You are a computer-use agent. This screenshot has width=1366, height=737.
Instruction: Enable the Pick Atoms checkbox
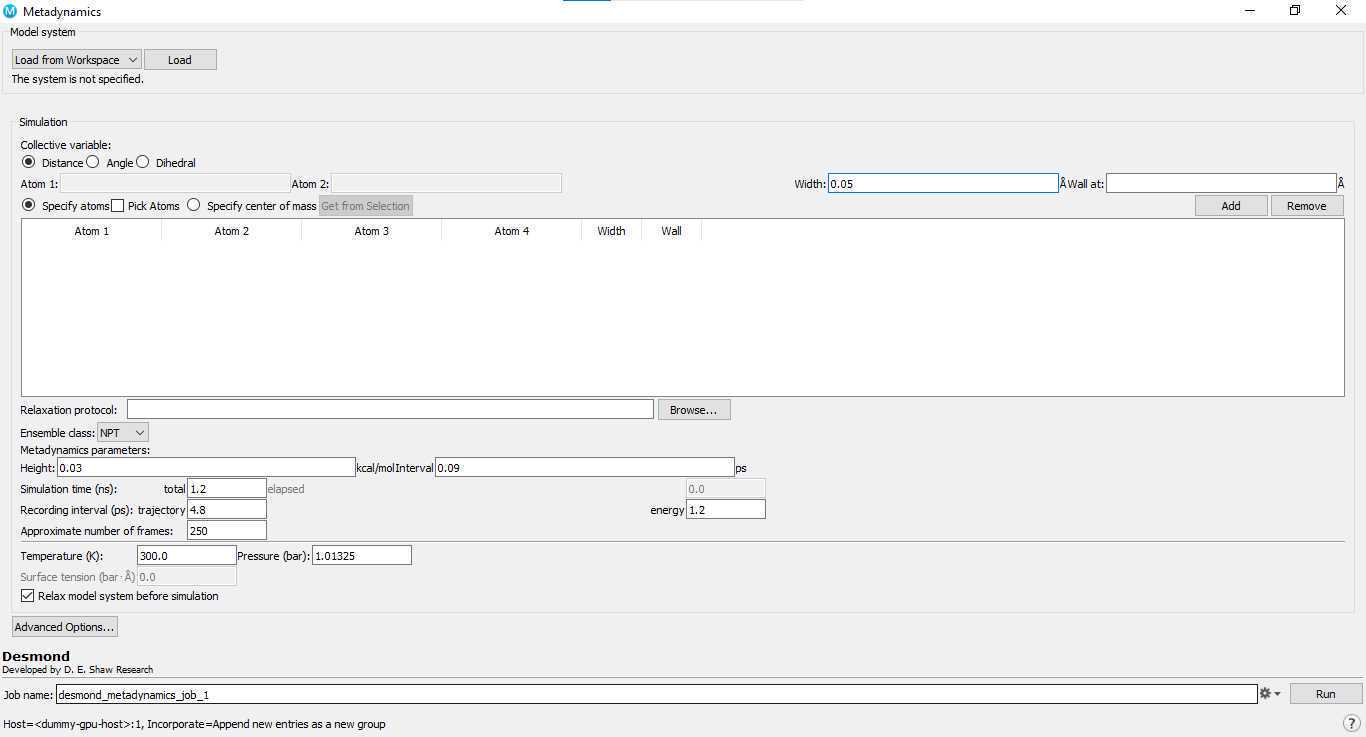pyautogui.click(x=118, y=206)
